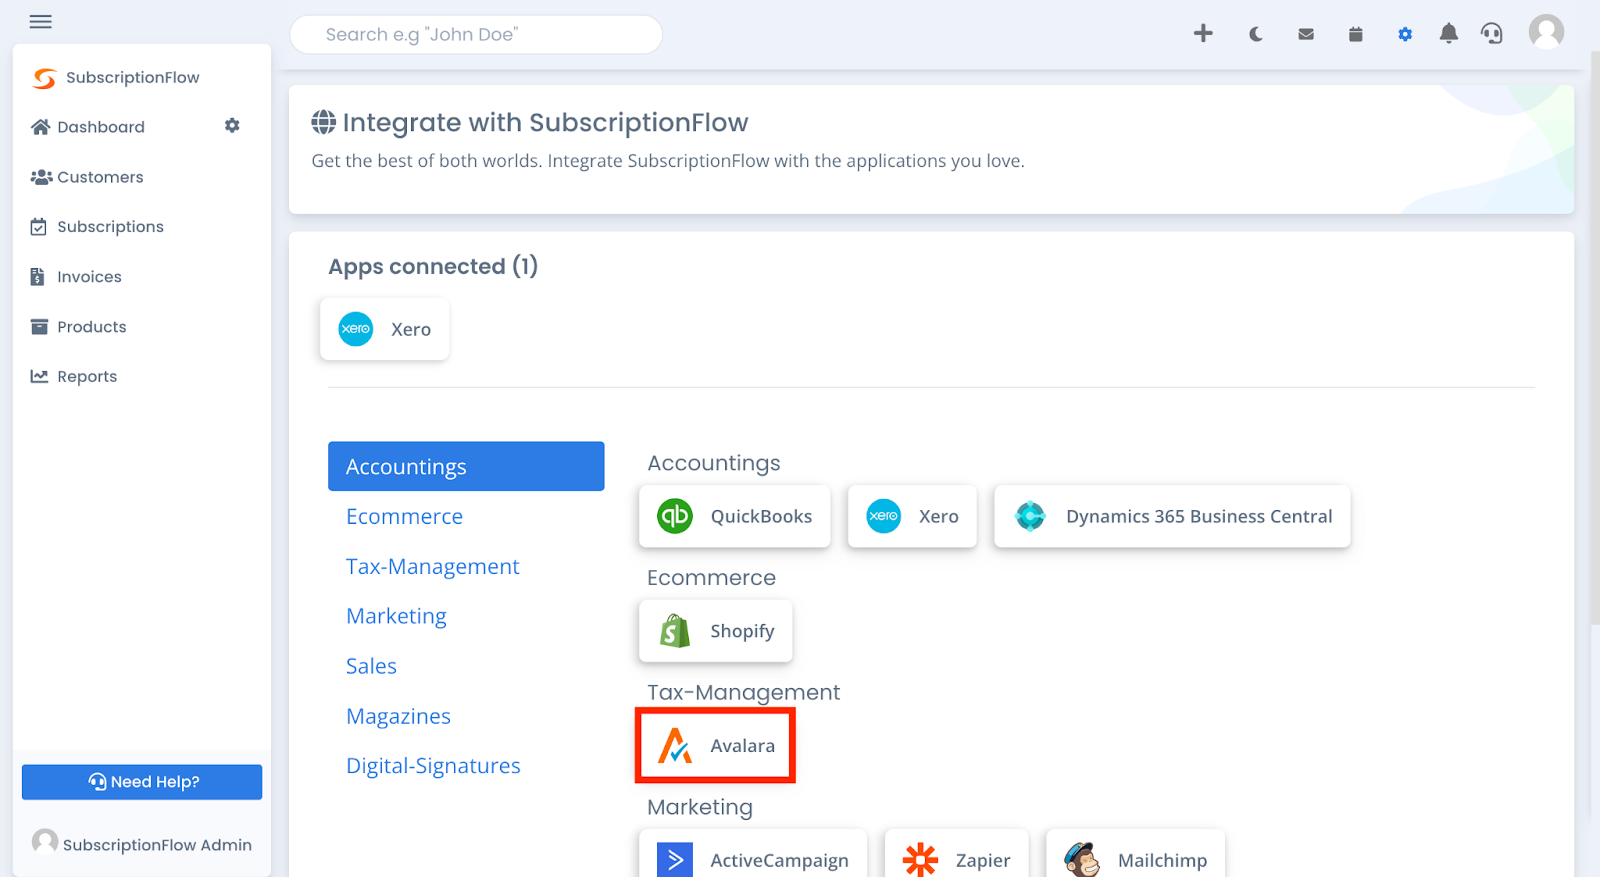Open Invoices in sidebar
1600x877 pixels.
(76, 277)
